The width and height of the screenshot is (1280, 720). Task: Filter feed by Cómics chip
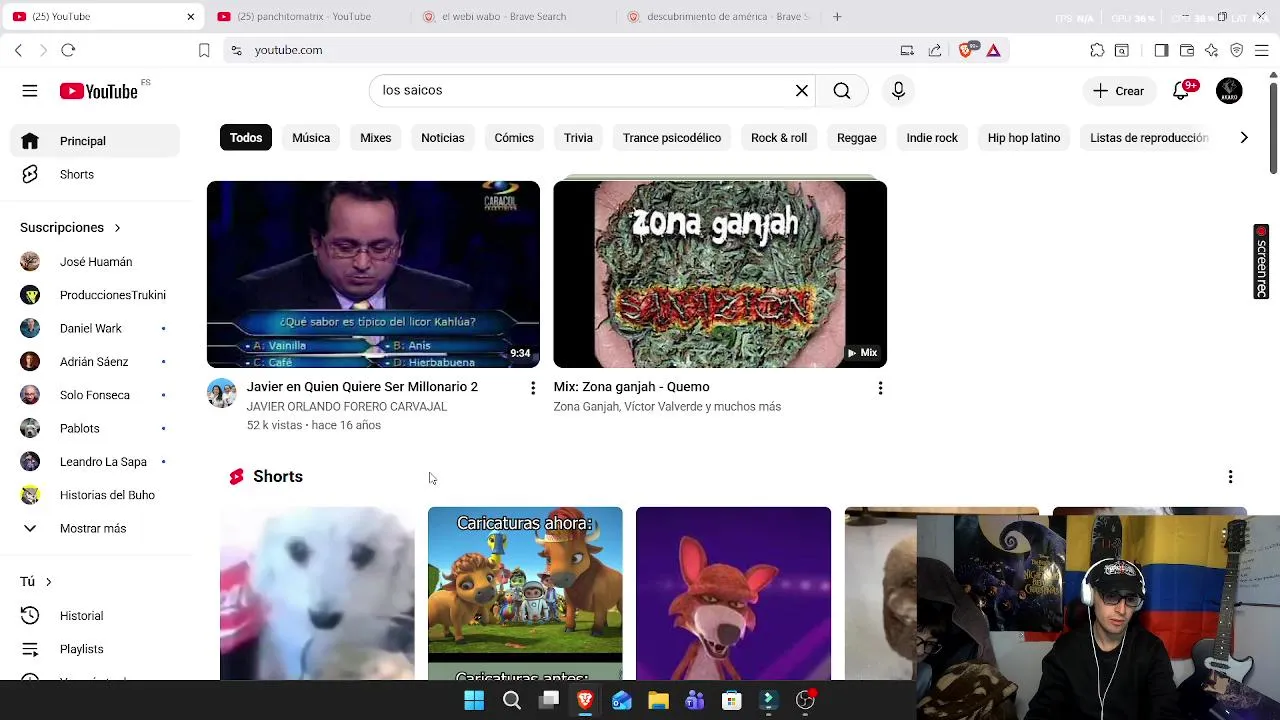(x=514, y=138)
